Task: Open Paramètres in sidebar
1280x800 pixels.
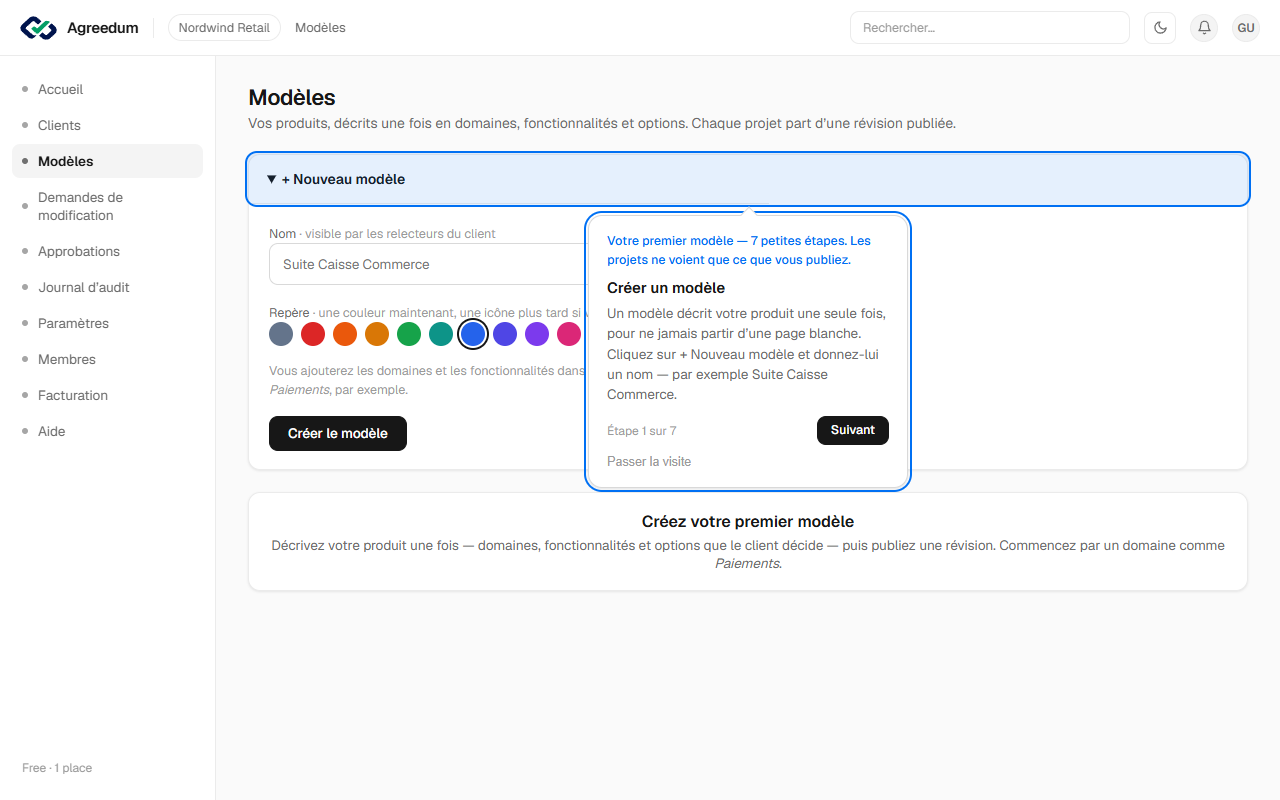Action: point(107,323)
